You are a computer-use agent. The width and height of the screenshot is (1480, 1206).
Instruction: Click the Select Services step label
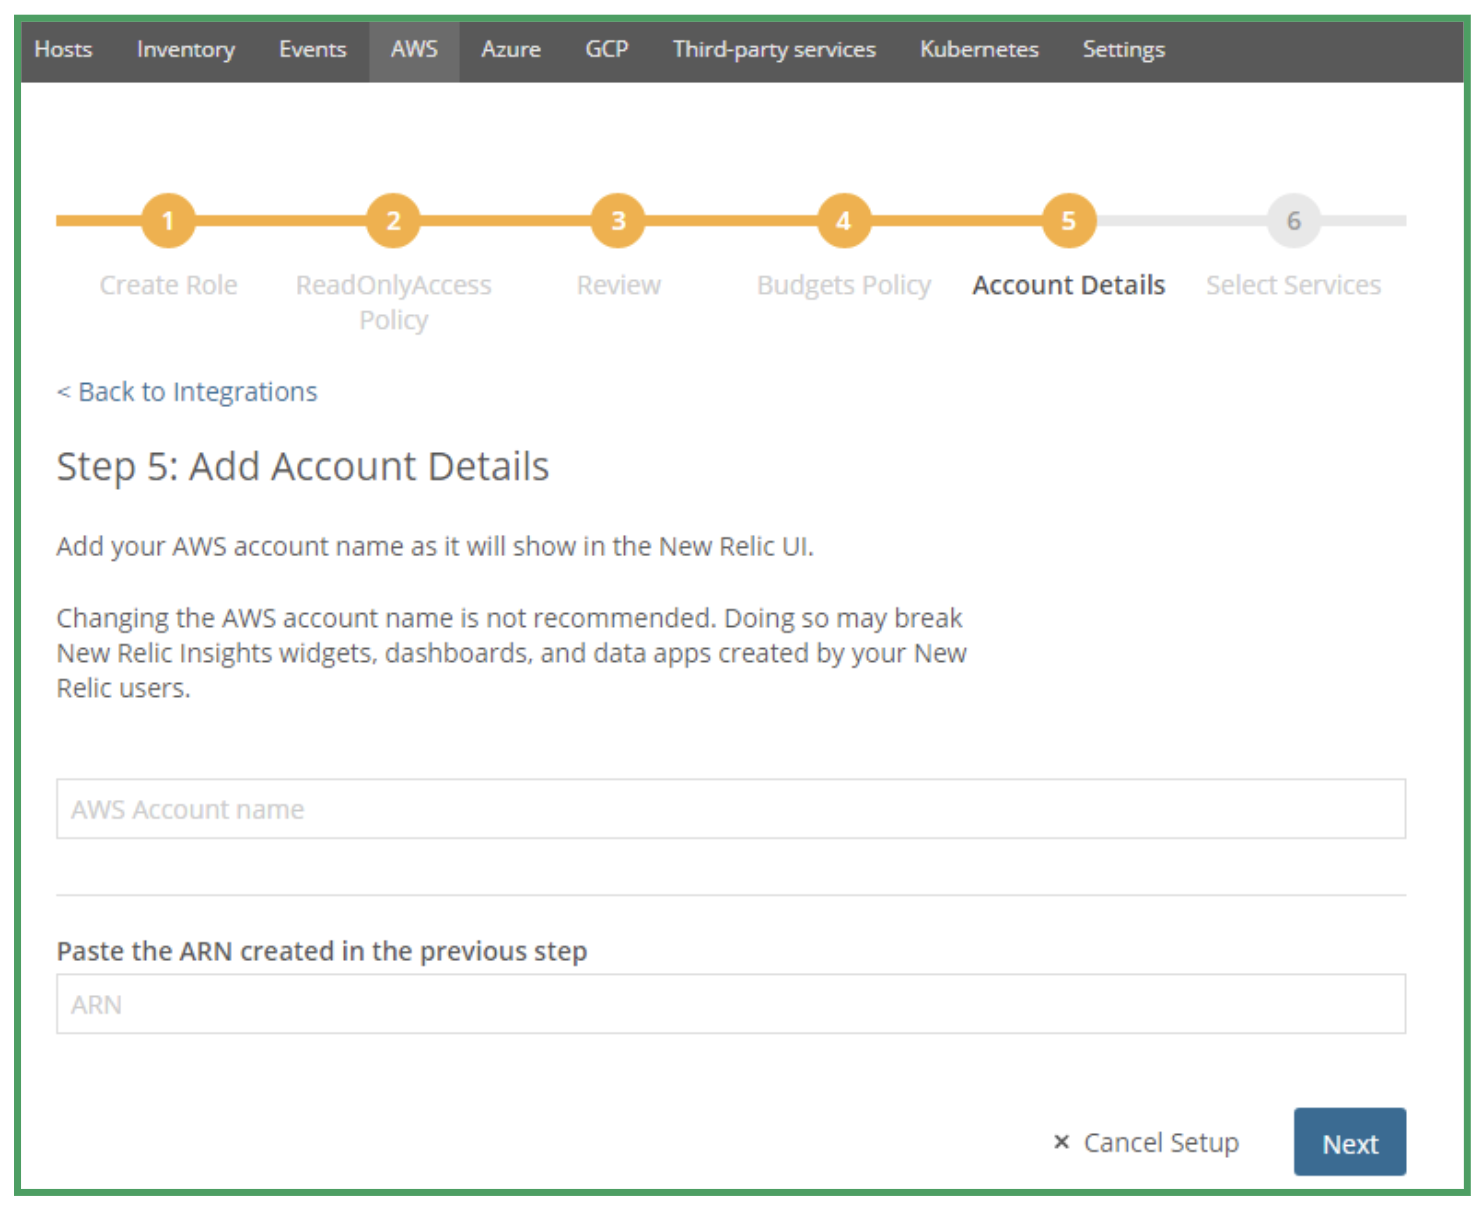[1293, 285]
